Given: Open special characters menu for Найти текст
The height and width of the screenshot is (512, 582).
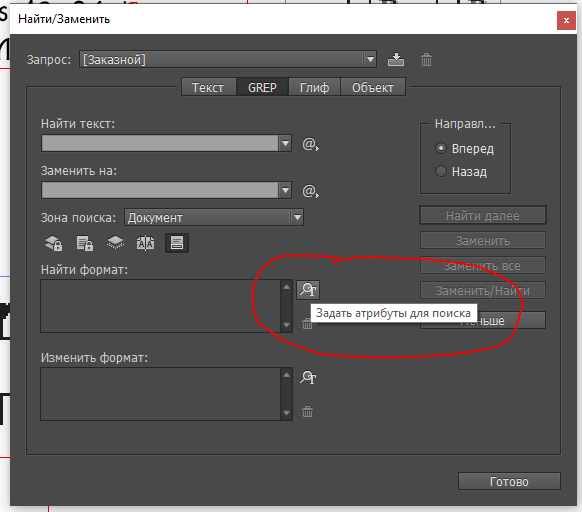Looking at the screenshot, I should [x=310, y=144].
